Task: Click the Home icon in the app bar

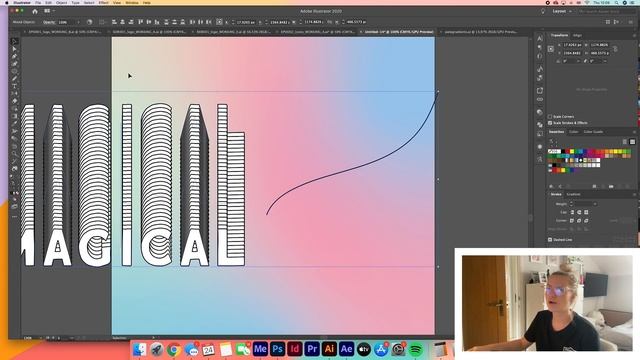Action: (x=35, y=11)
